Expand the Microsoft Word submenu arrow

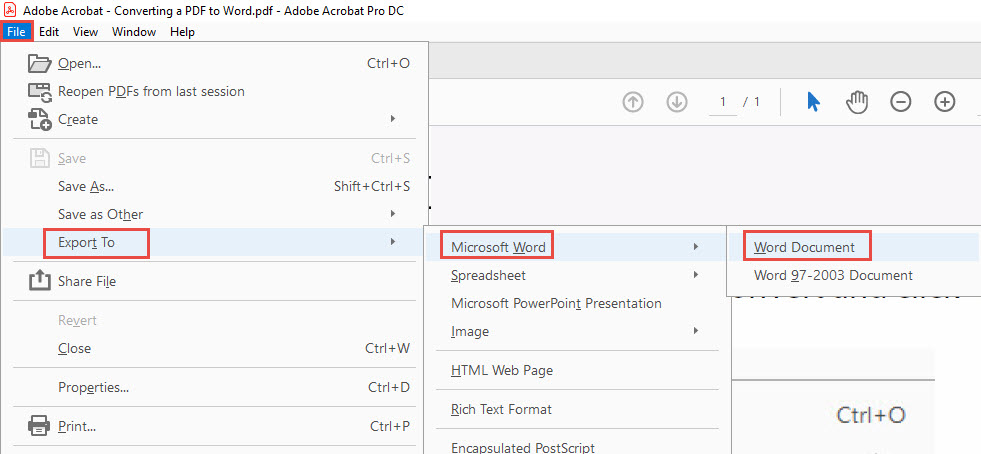(696, 247)
